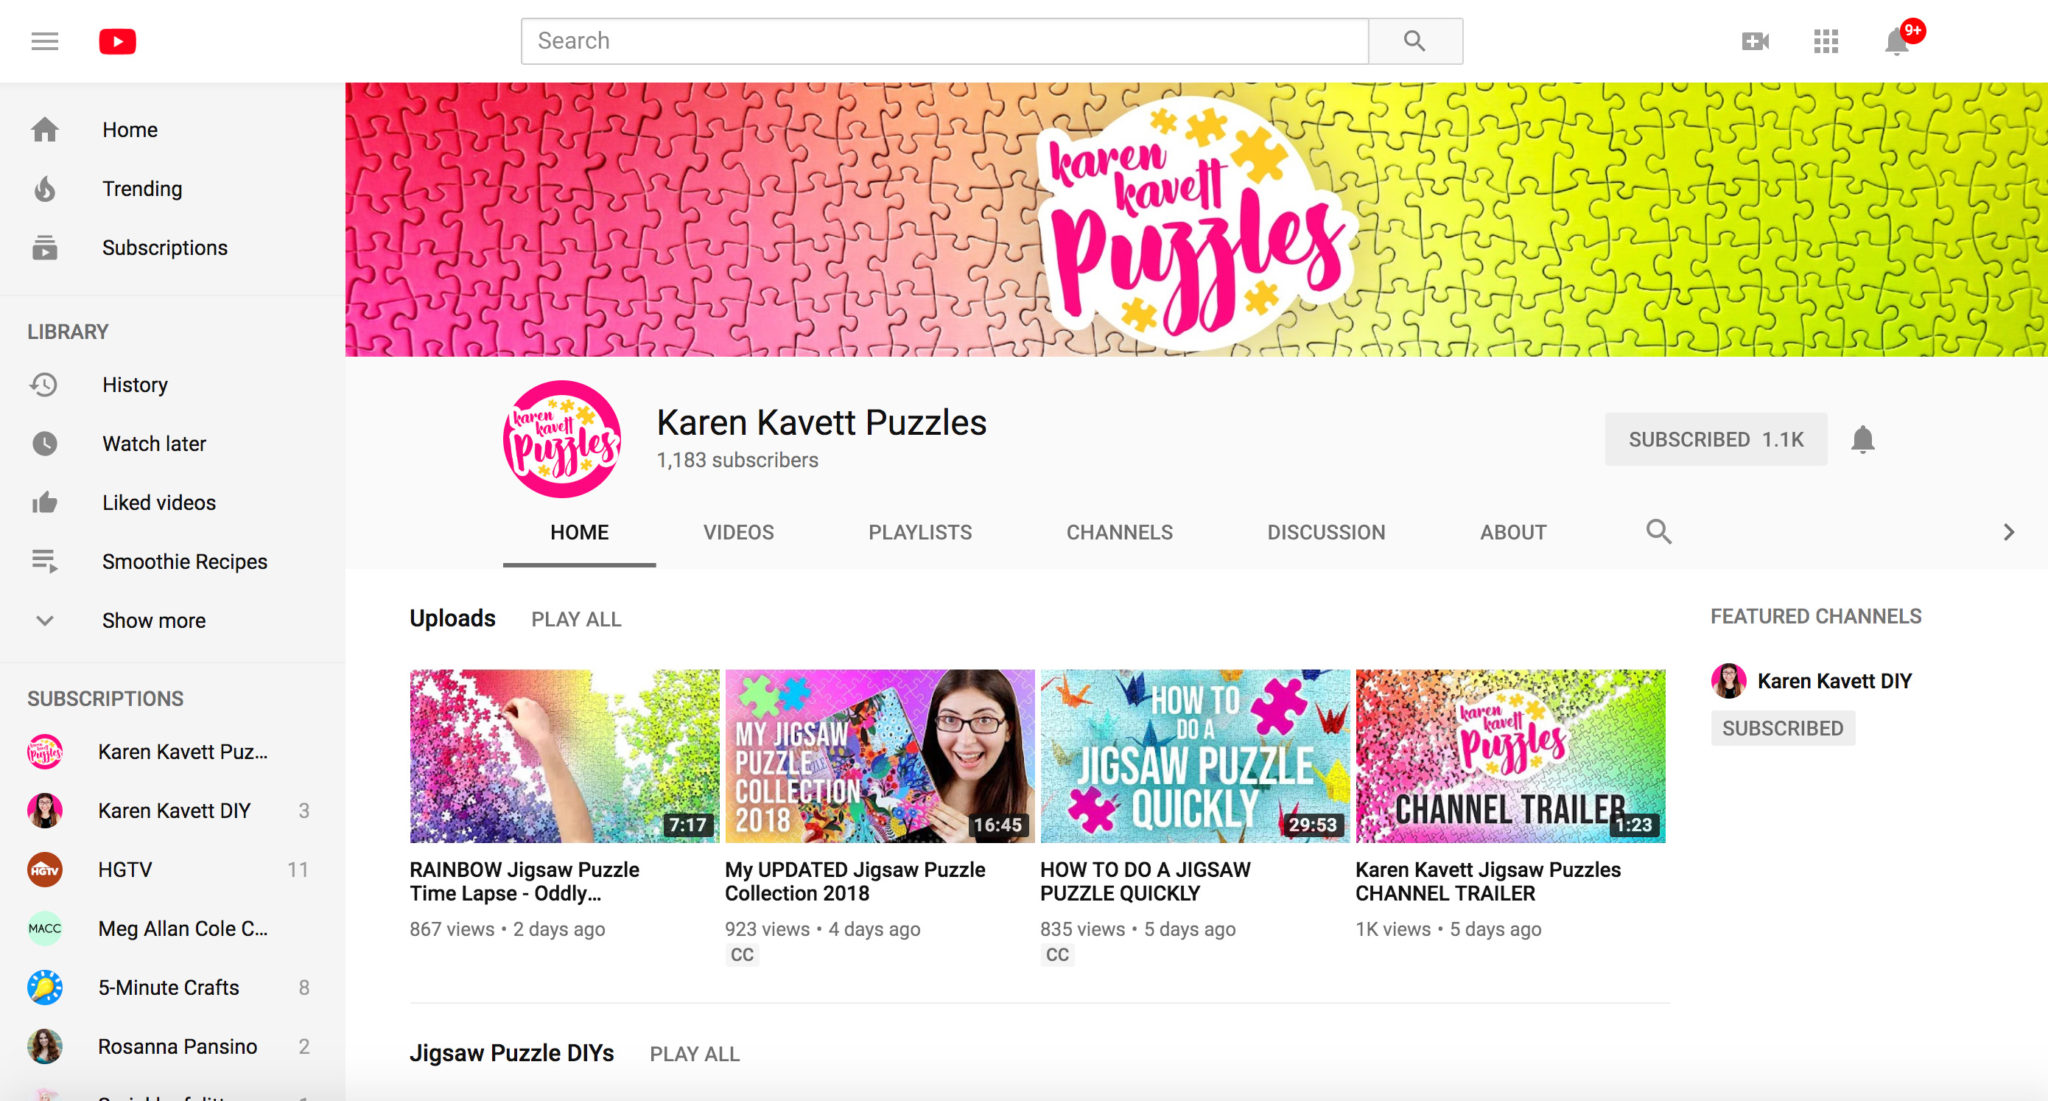Toggle SUBSCRIBED under Karen Kavett DIY
The image size is (2048, 1101).
click(x=1783, y=728)
